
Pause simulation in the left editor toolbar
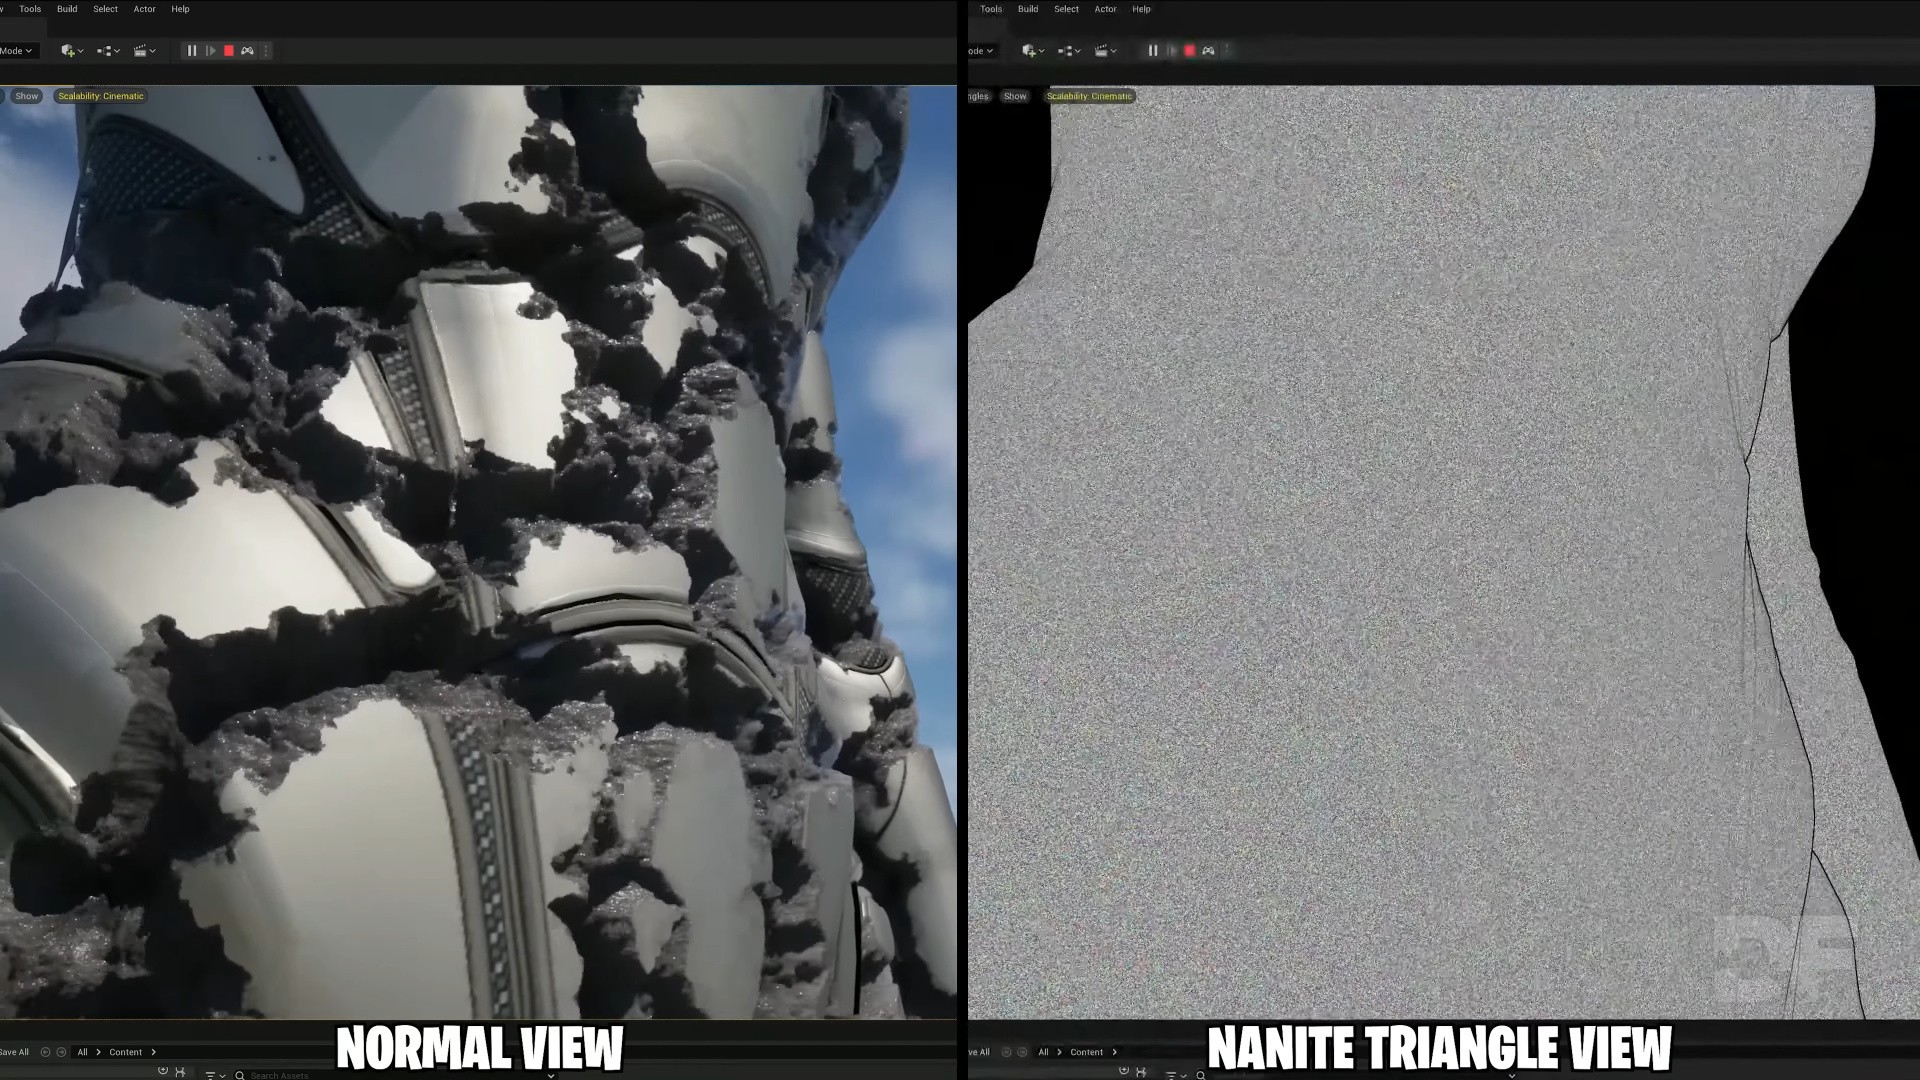[191, 51]
